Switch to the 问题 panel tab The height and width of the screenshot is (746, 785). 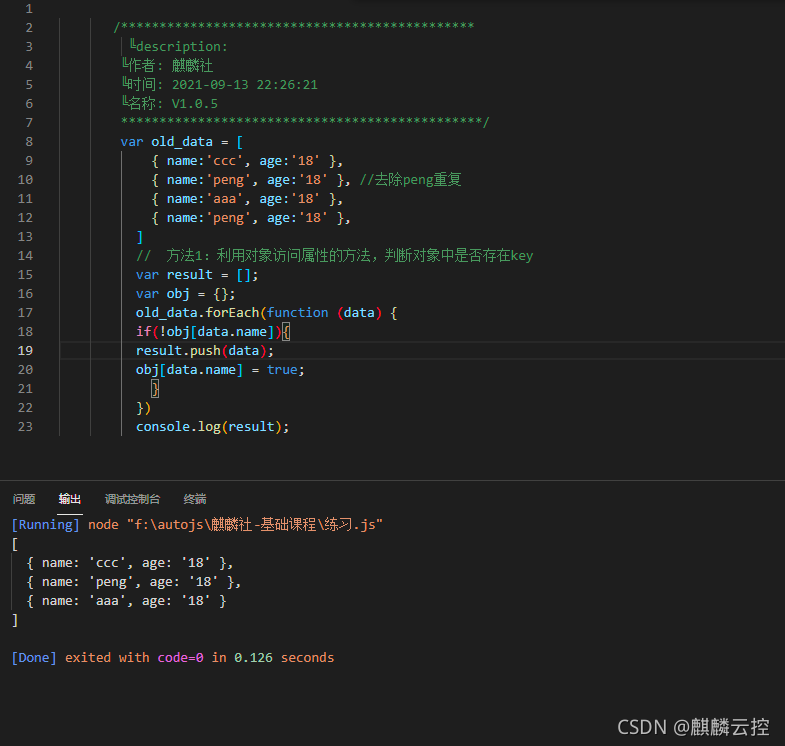pyautogui.click(x=24, y=499)
